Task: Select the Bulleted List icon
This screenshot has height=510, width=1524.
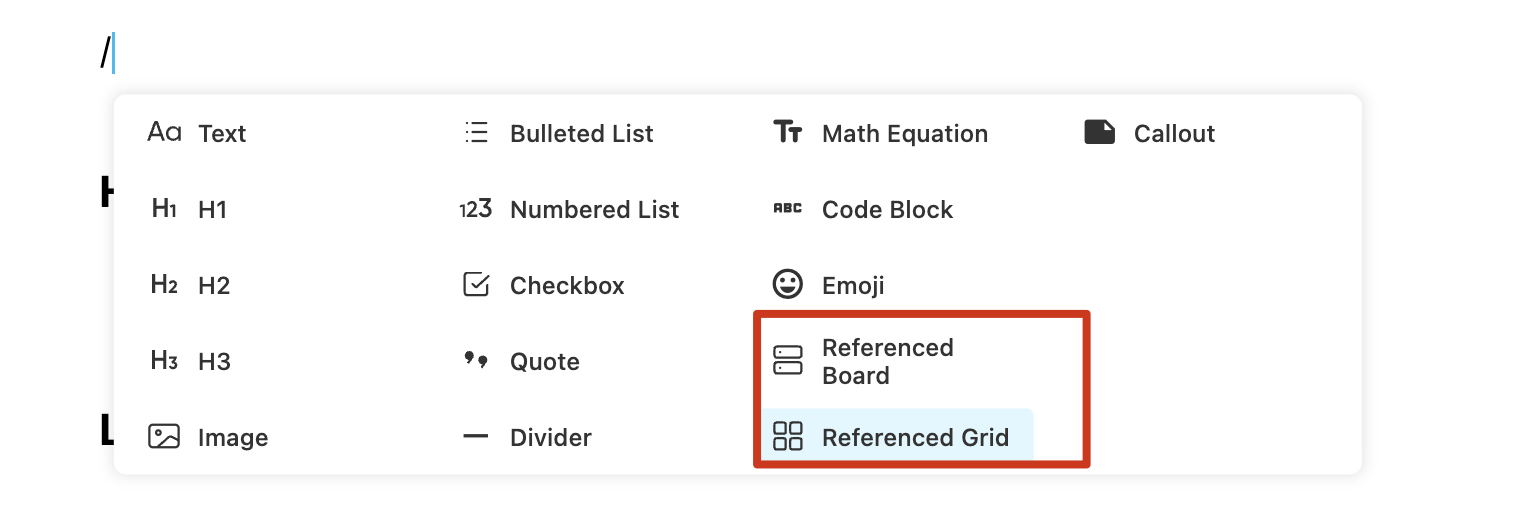Action: [x=476, y=133]
